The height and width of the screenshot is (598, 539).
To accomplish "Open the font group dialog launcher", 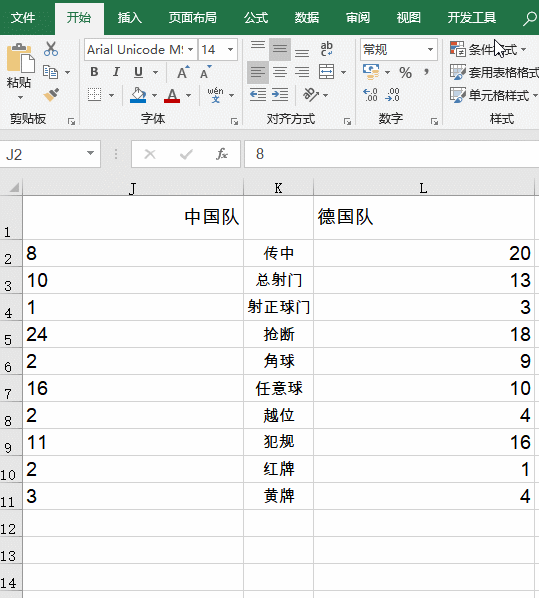I will [x=234, y=122].
